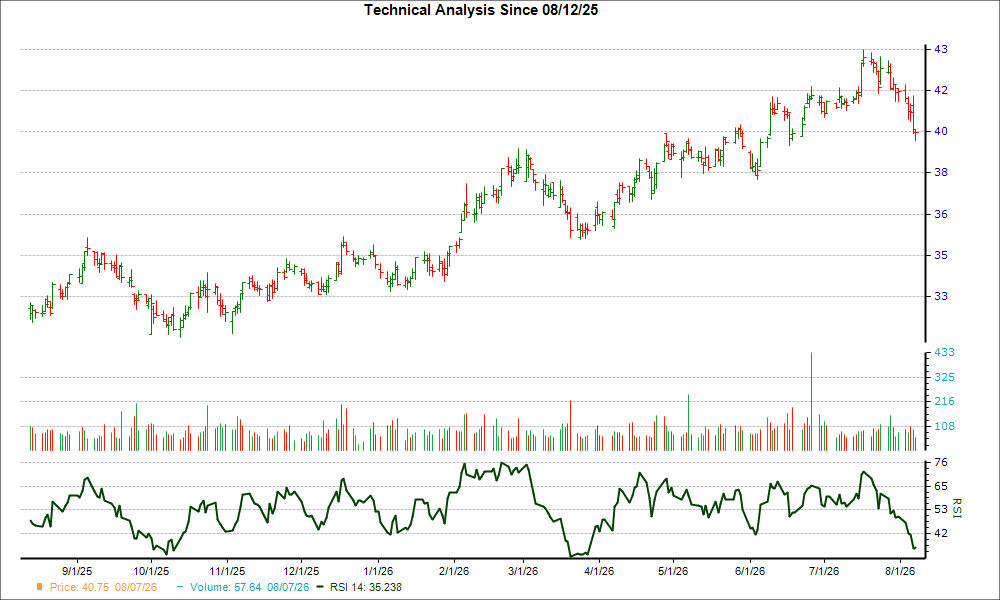The image size is (1000, 600).
Task: Click the volume axis label 325
Action: [944, 377]
